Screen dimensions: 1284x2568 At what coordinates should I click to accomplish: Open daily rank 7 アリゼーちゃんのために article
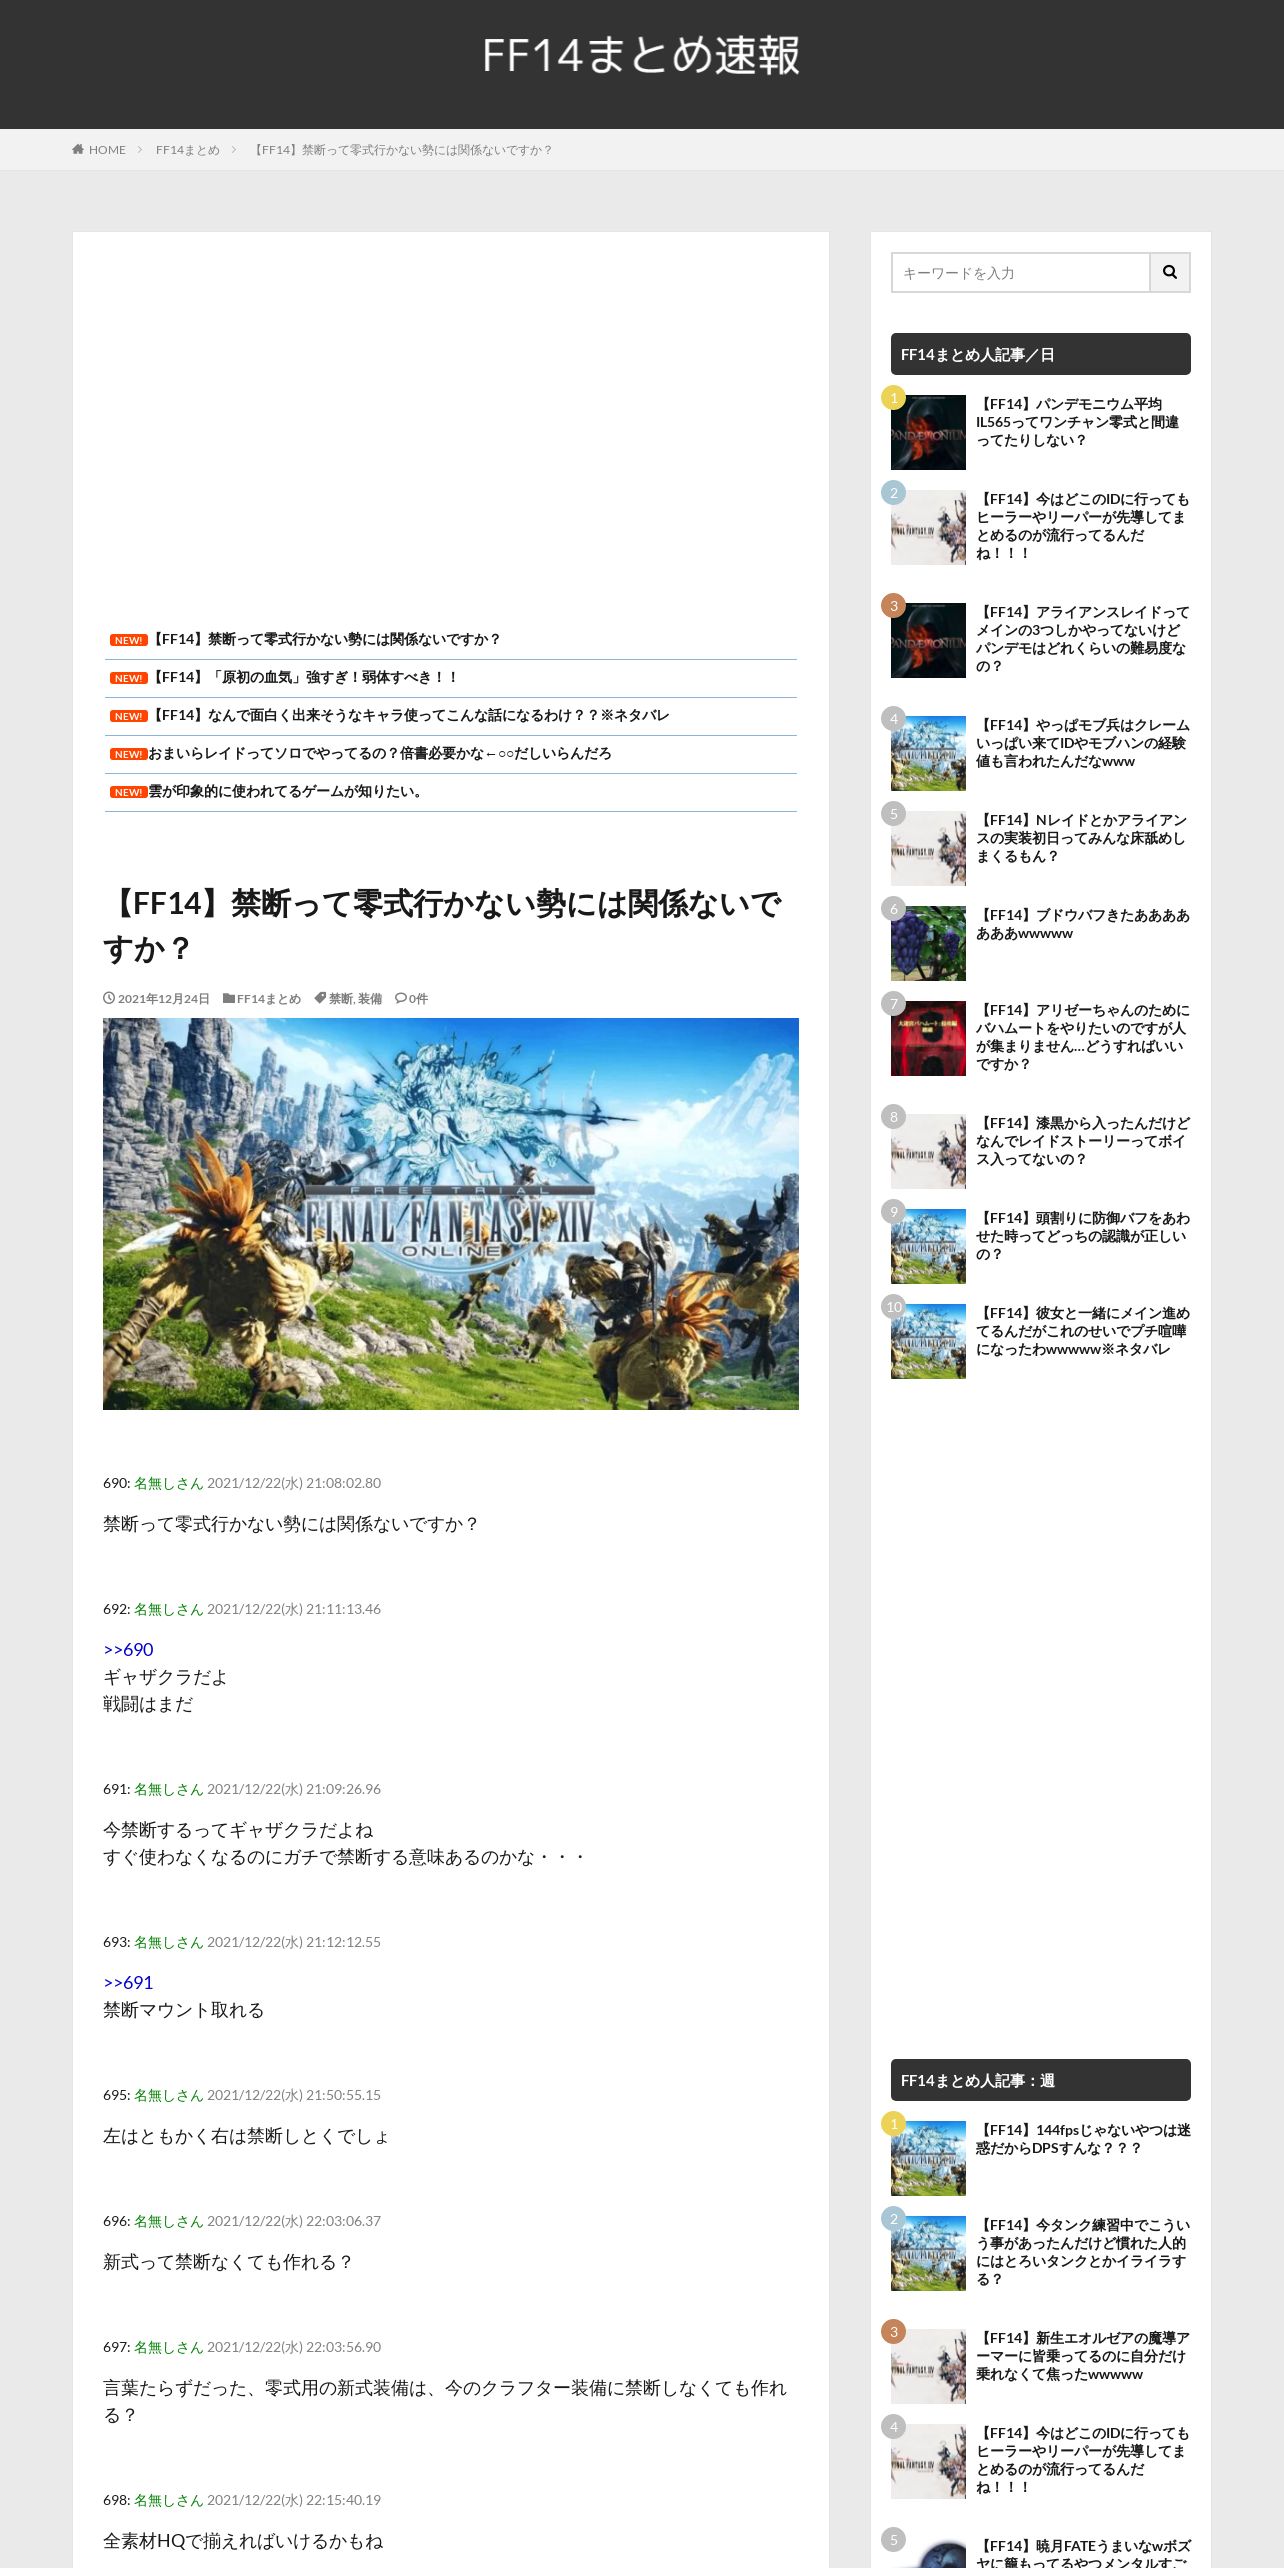1083,1037
